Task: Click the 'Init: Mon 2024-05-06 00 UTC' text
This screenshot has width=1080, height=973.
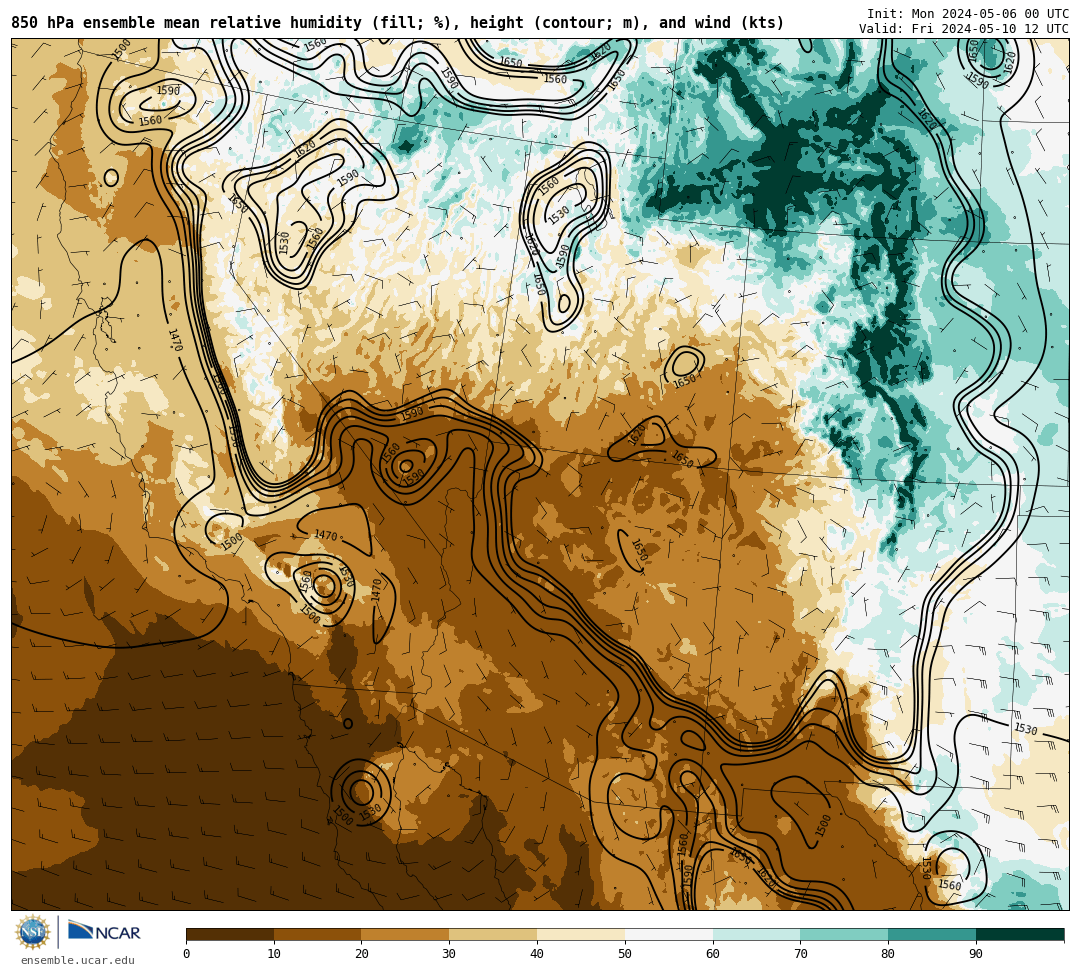Action: pos(968,14)
